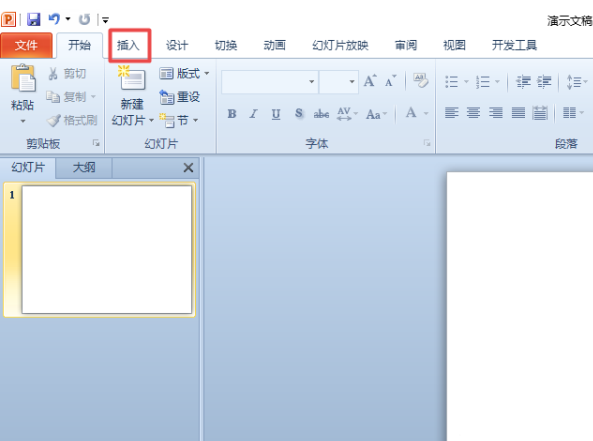The image size is (593, 441).
Task: Click the Reset (重设) slide icon
Action: point(166,97)
